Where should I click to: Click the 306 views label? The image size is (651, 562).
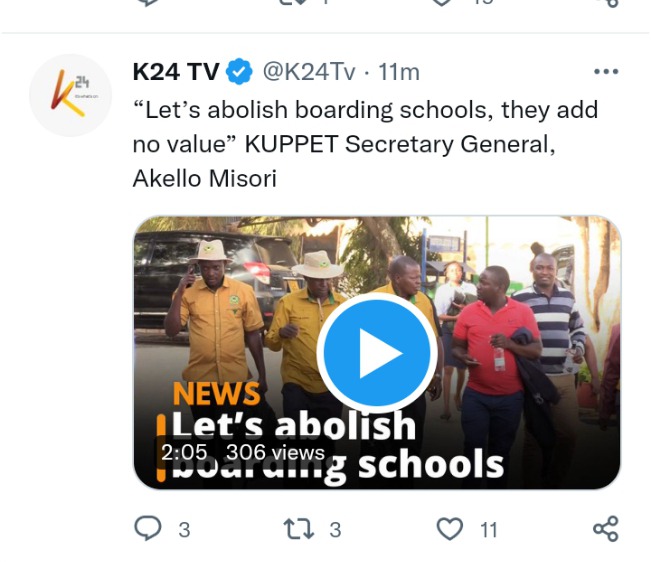(275, 452)
